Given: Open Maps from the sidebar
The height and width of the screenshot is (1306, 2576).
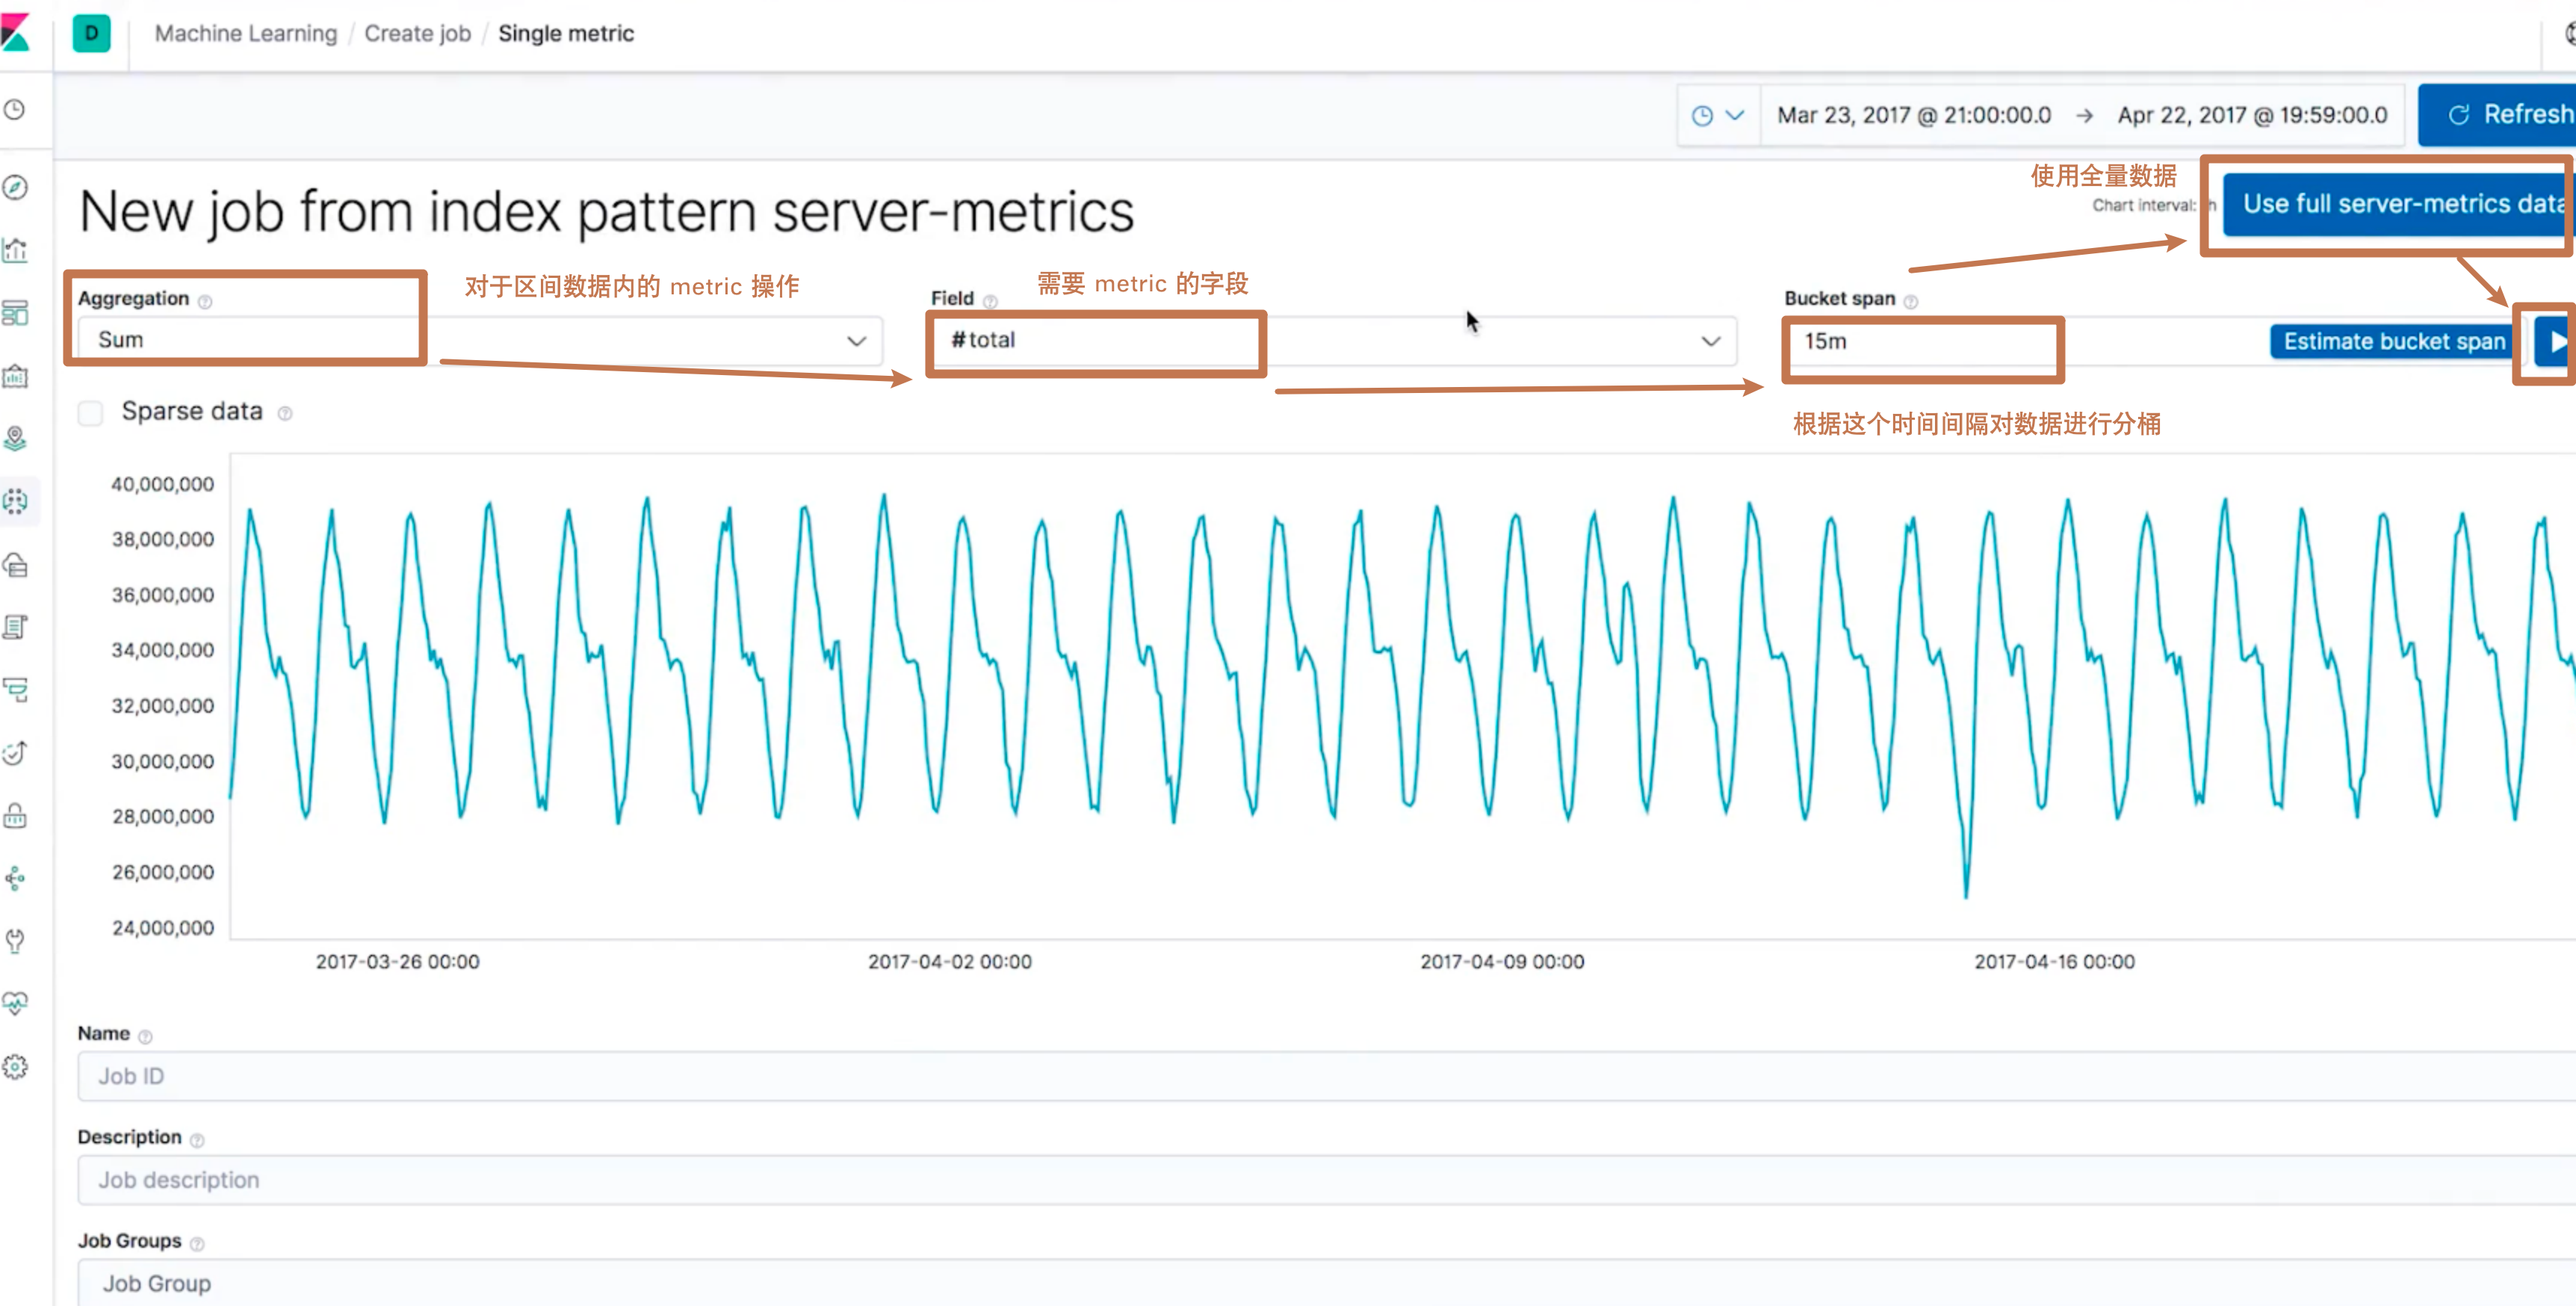Looking at the screenshot, I should coord(15,438).
